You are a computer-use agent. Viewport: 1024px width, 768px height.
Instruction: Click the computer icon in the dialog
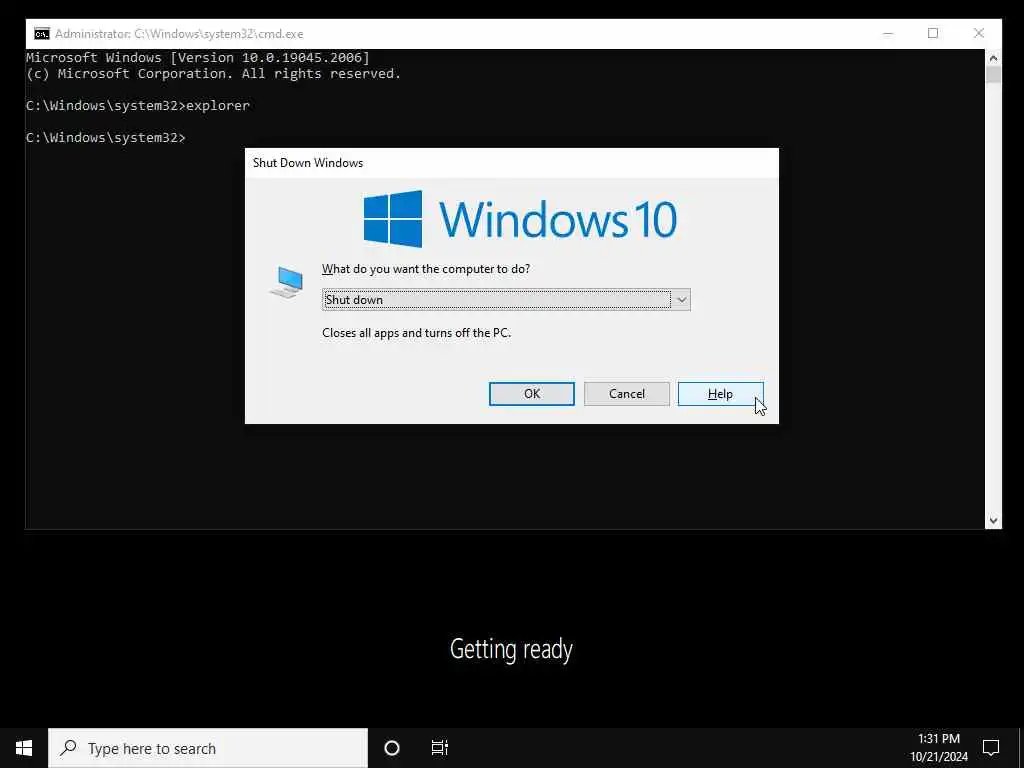point(287,282)
